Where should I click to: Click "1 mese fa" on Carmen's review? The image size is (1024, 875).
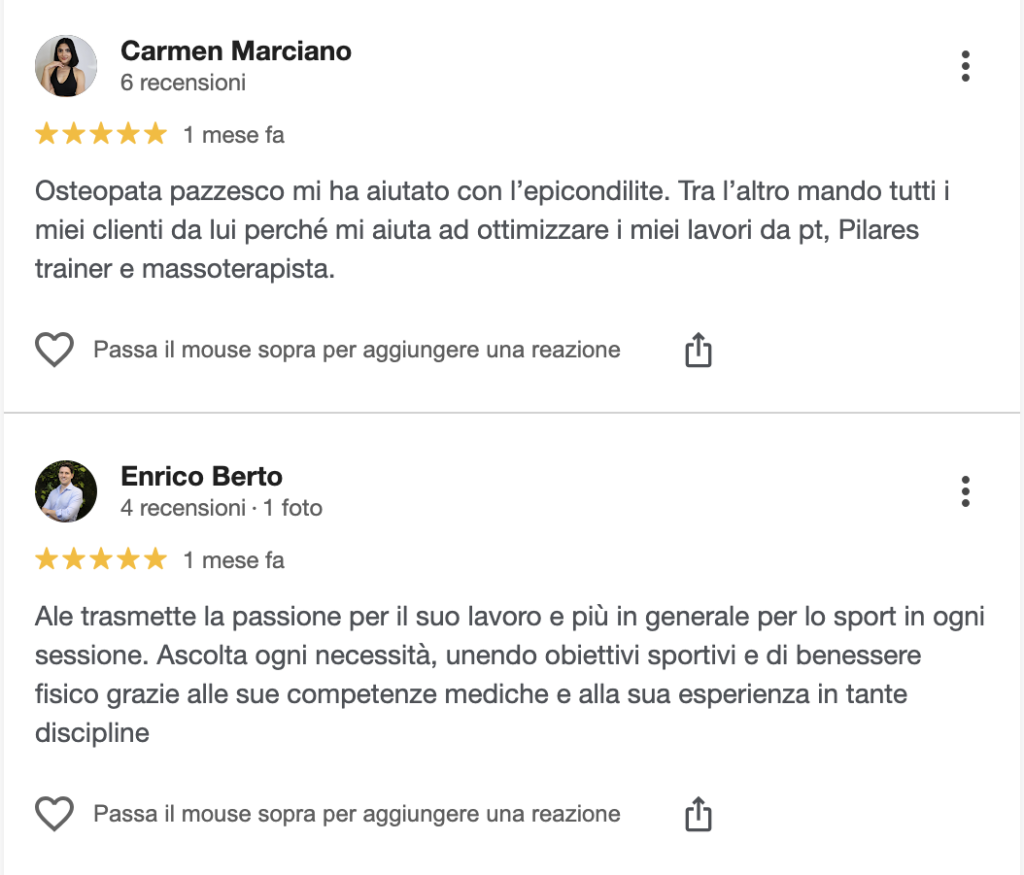coord(234,135)
